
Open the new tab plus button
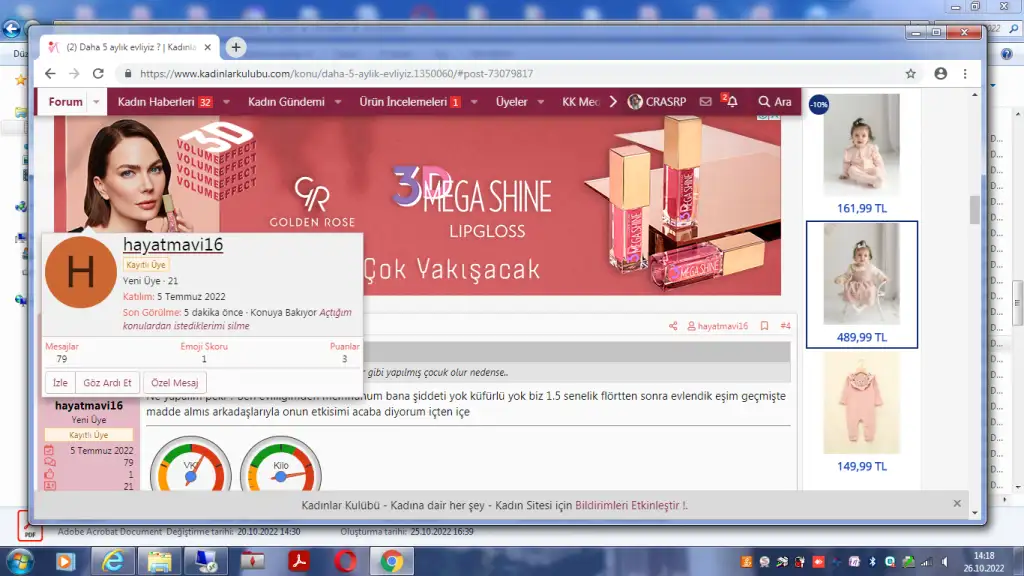(x=236, y=47)
